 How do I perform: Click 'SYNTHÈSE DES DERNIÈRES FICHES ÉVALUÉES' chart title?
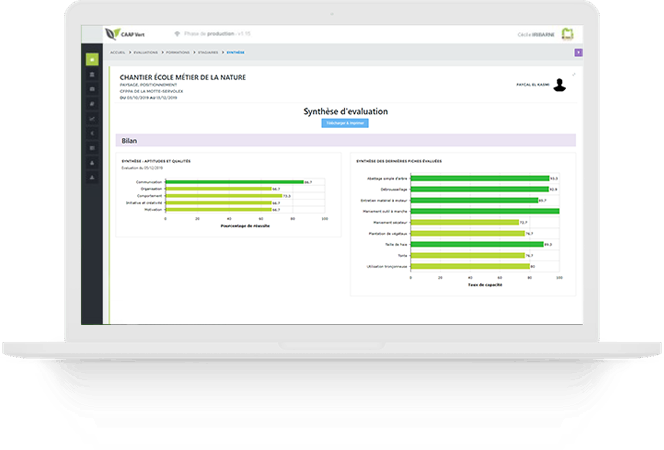point(399,161)
